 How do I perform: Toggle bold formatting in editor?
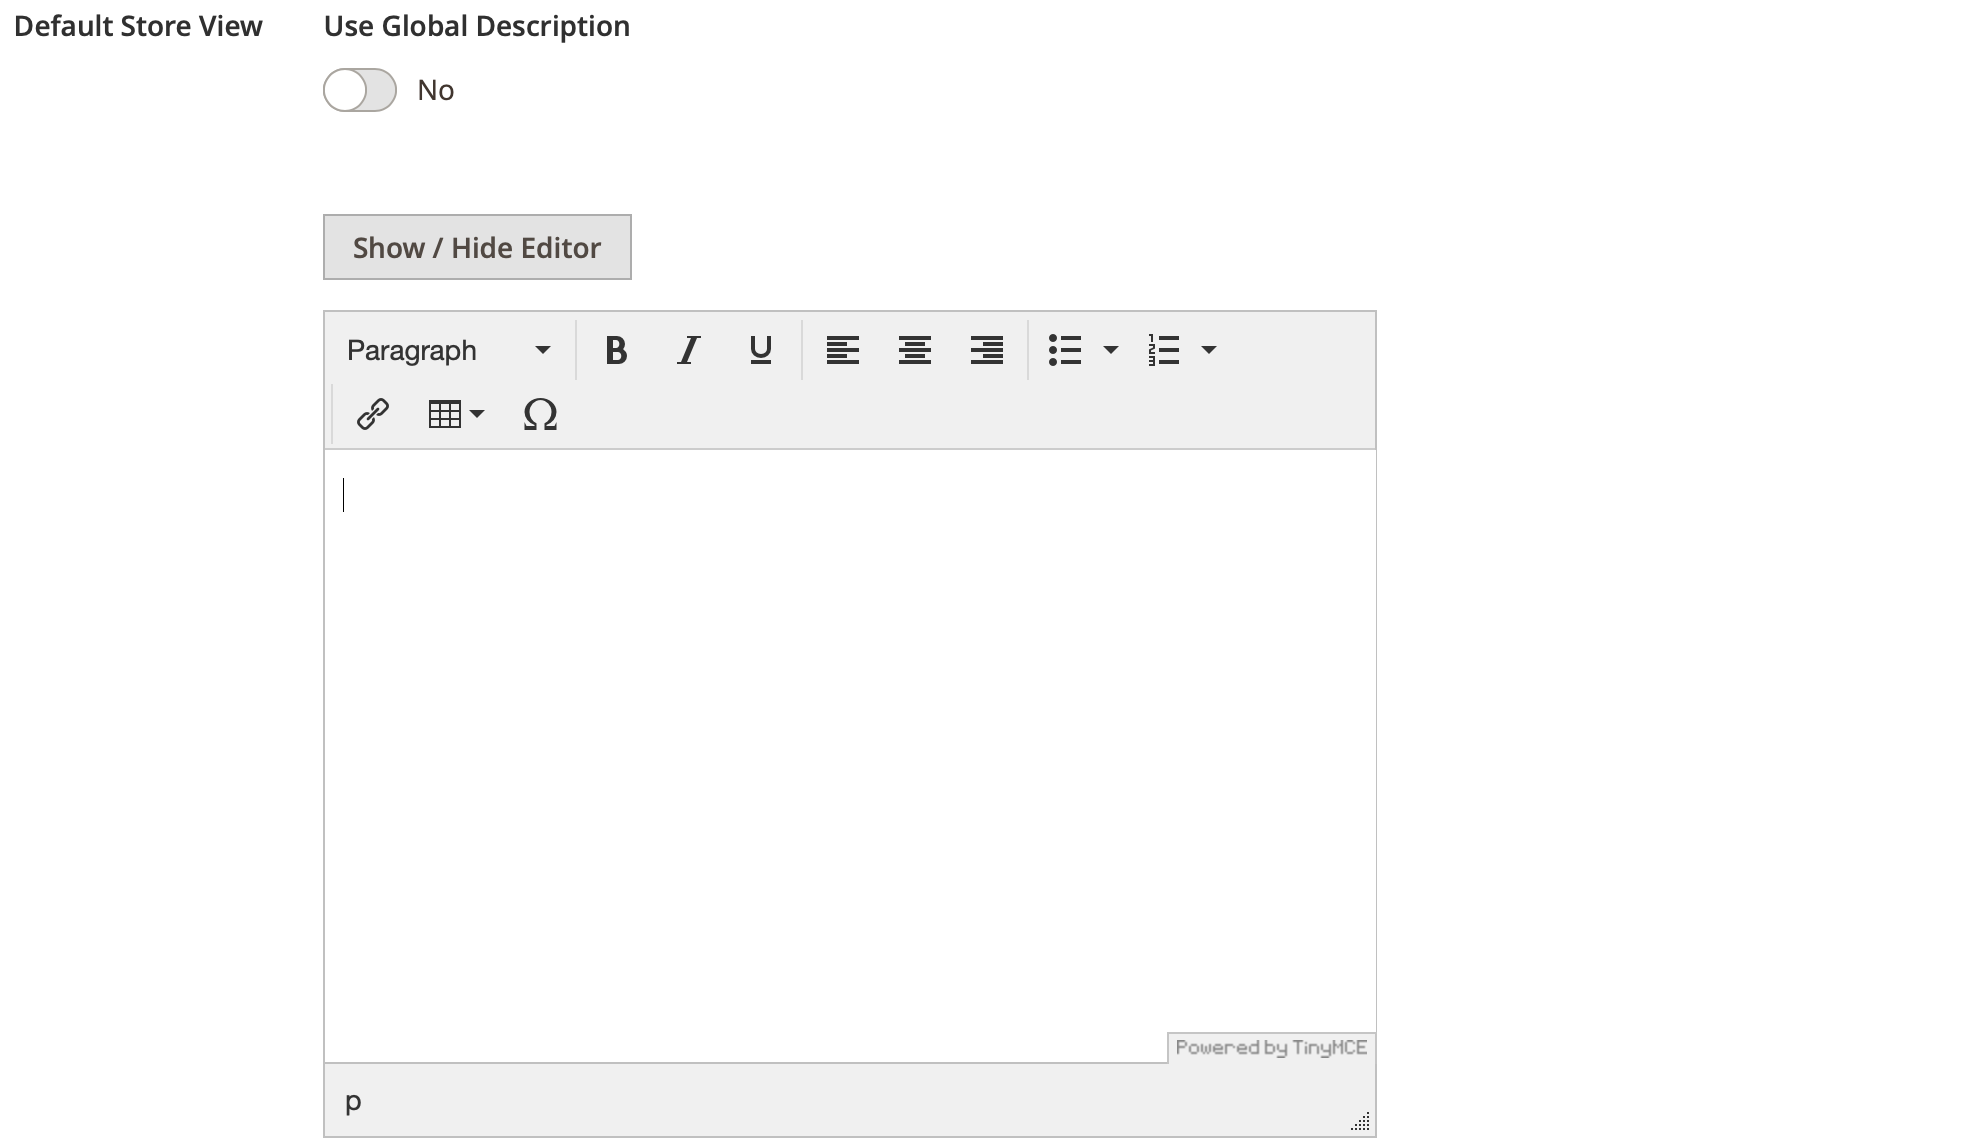[616, 350]
